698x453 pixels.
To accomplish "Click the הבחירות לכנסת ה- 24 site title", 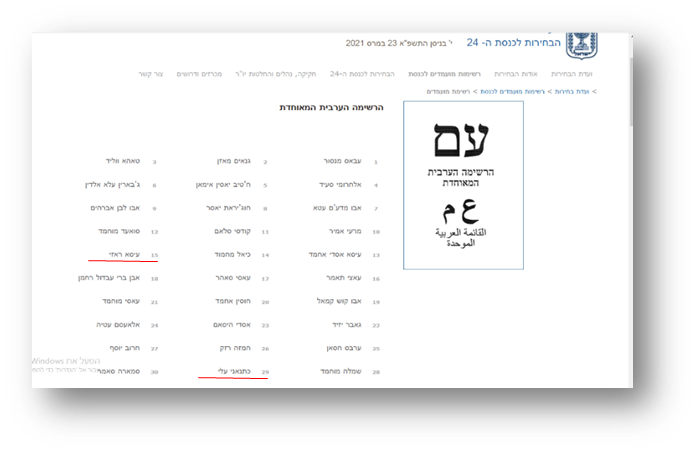I will click(x=513, y=43).
